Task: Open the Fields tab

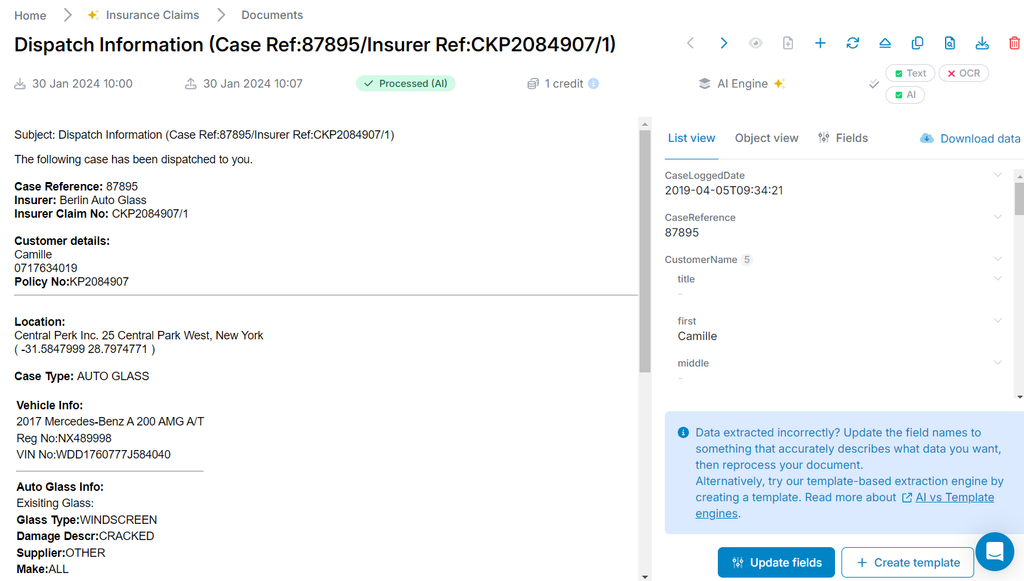Action: (843, 138)
